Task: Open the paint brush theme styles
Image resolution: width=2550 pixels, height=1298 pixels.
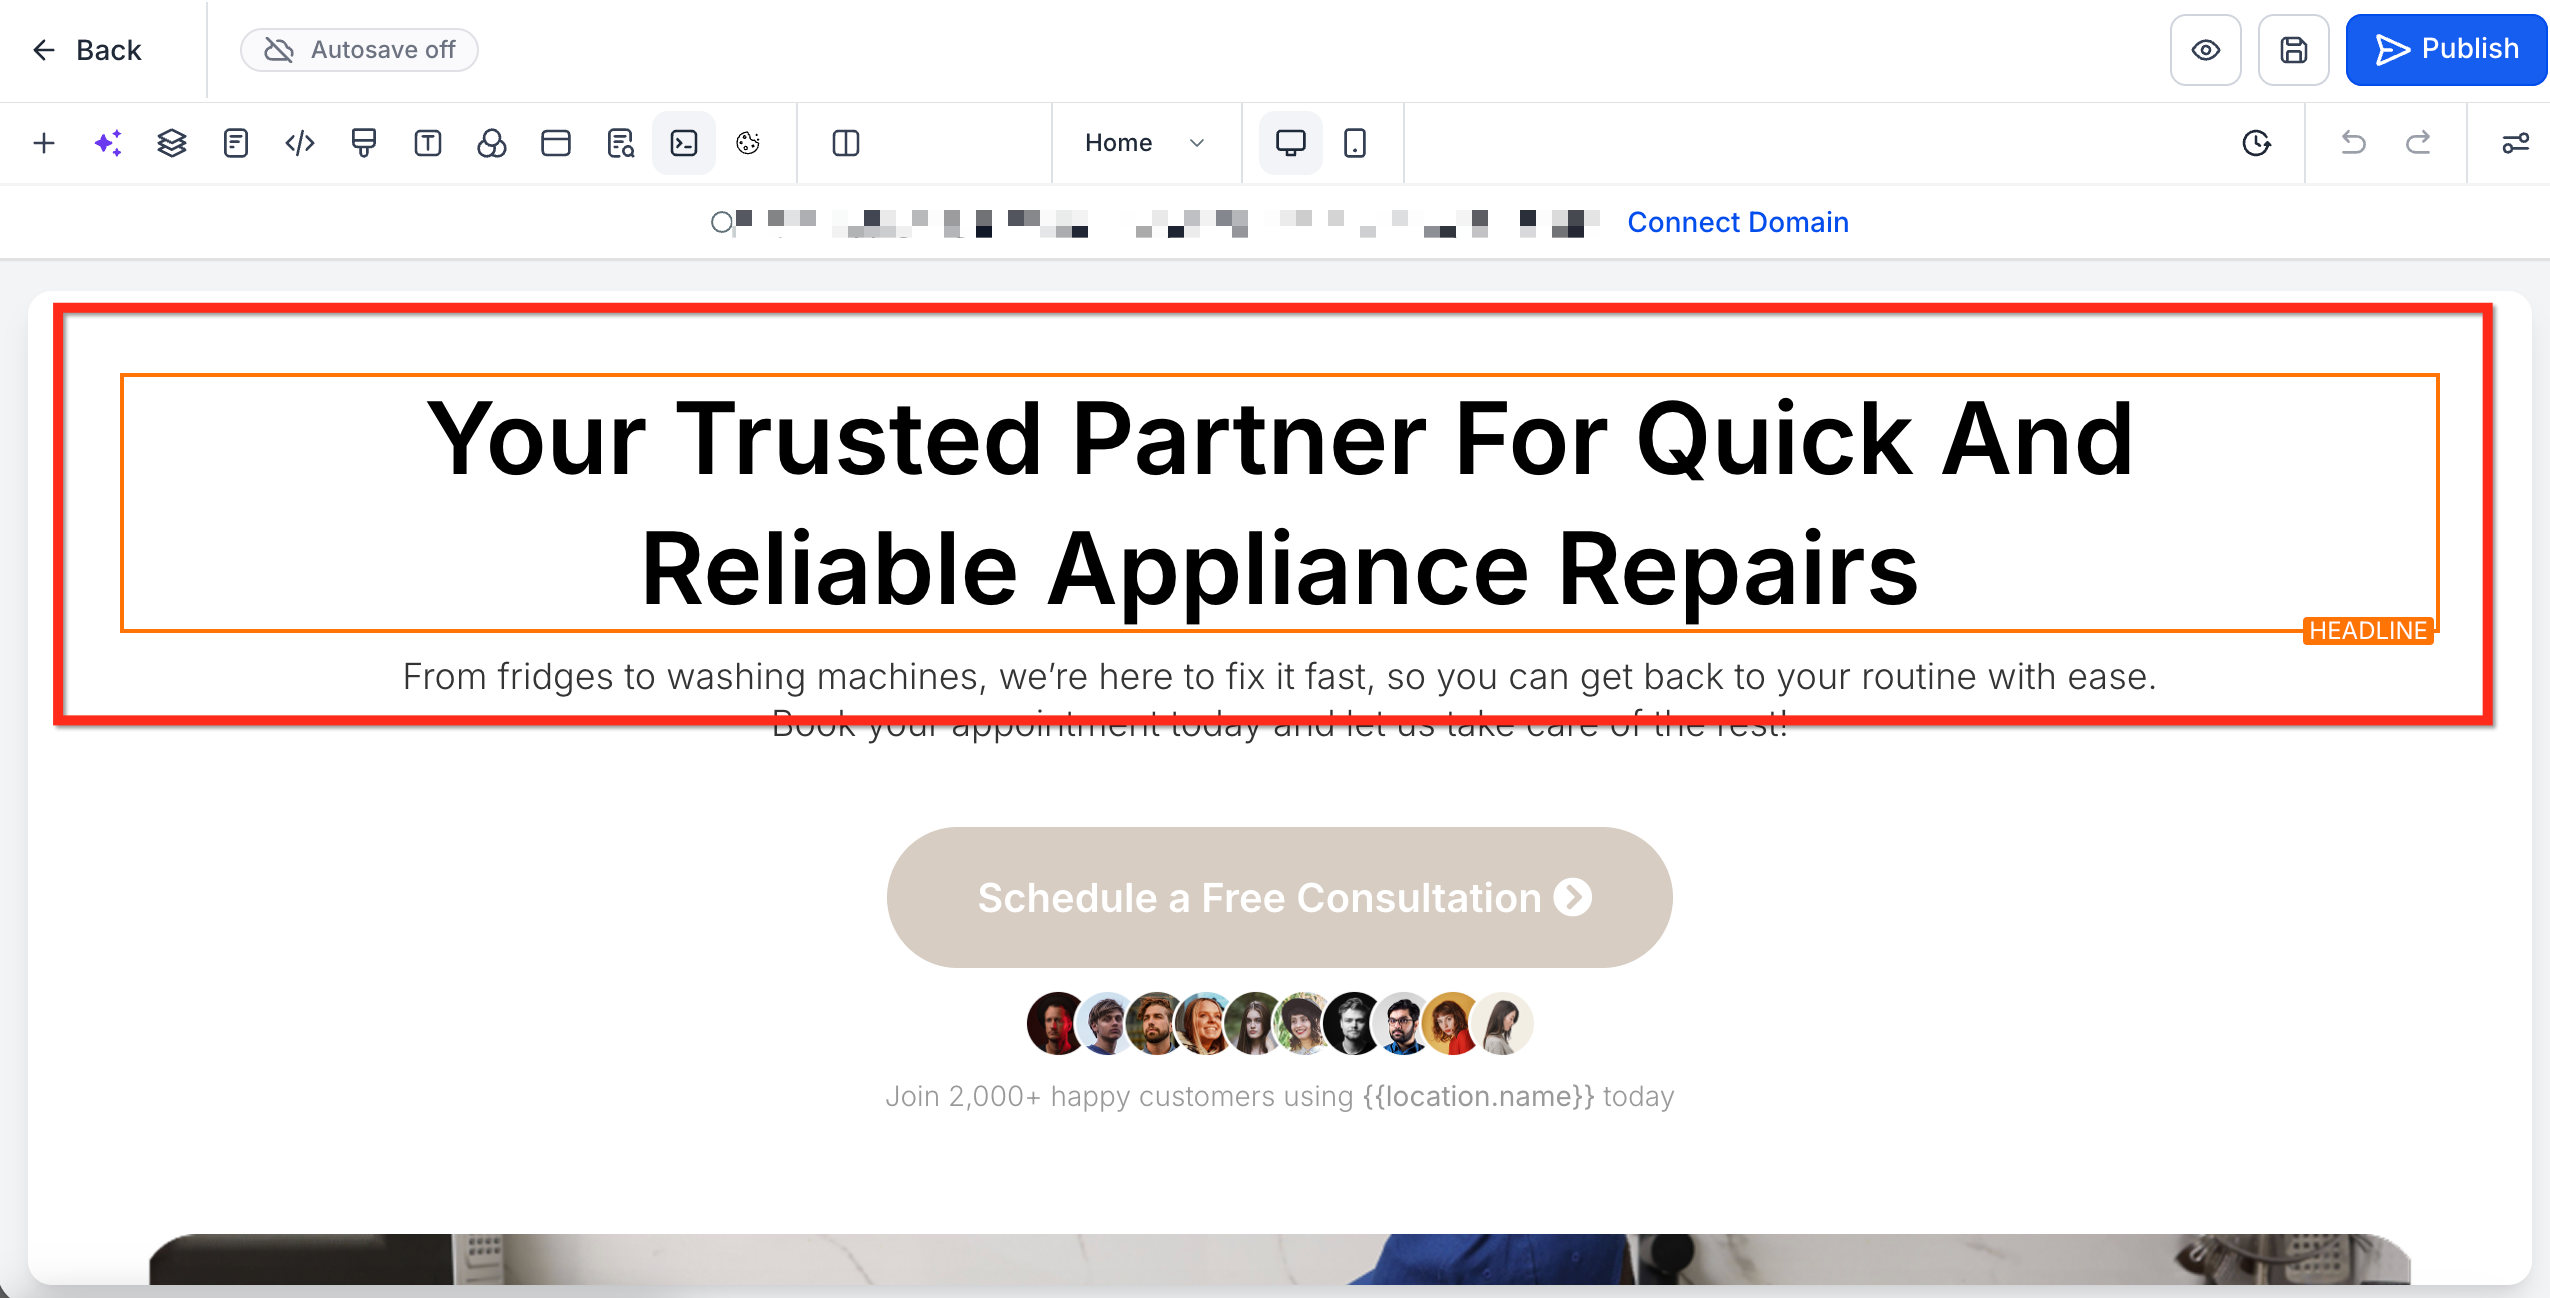Action: click(x=364, y=143)
